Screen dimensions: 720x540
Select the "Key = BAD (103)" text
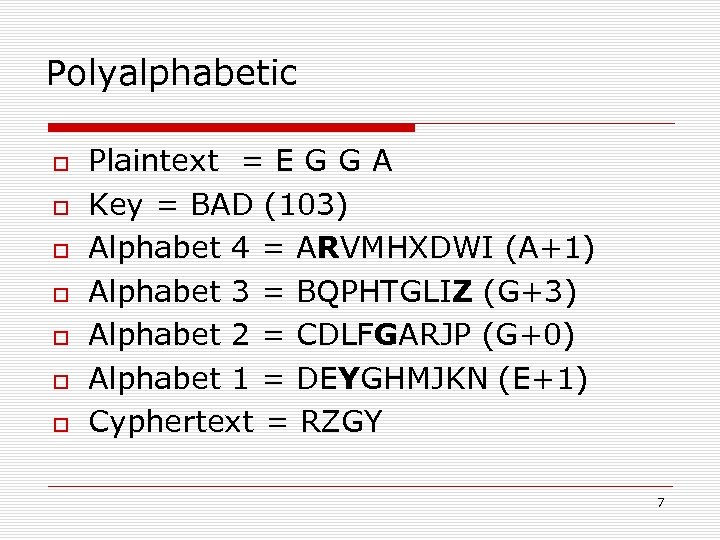[x=219, y=205]
